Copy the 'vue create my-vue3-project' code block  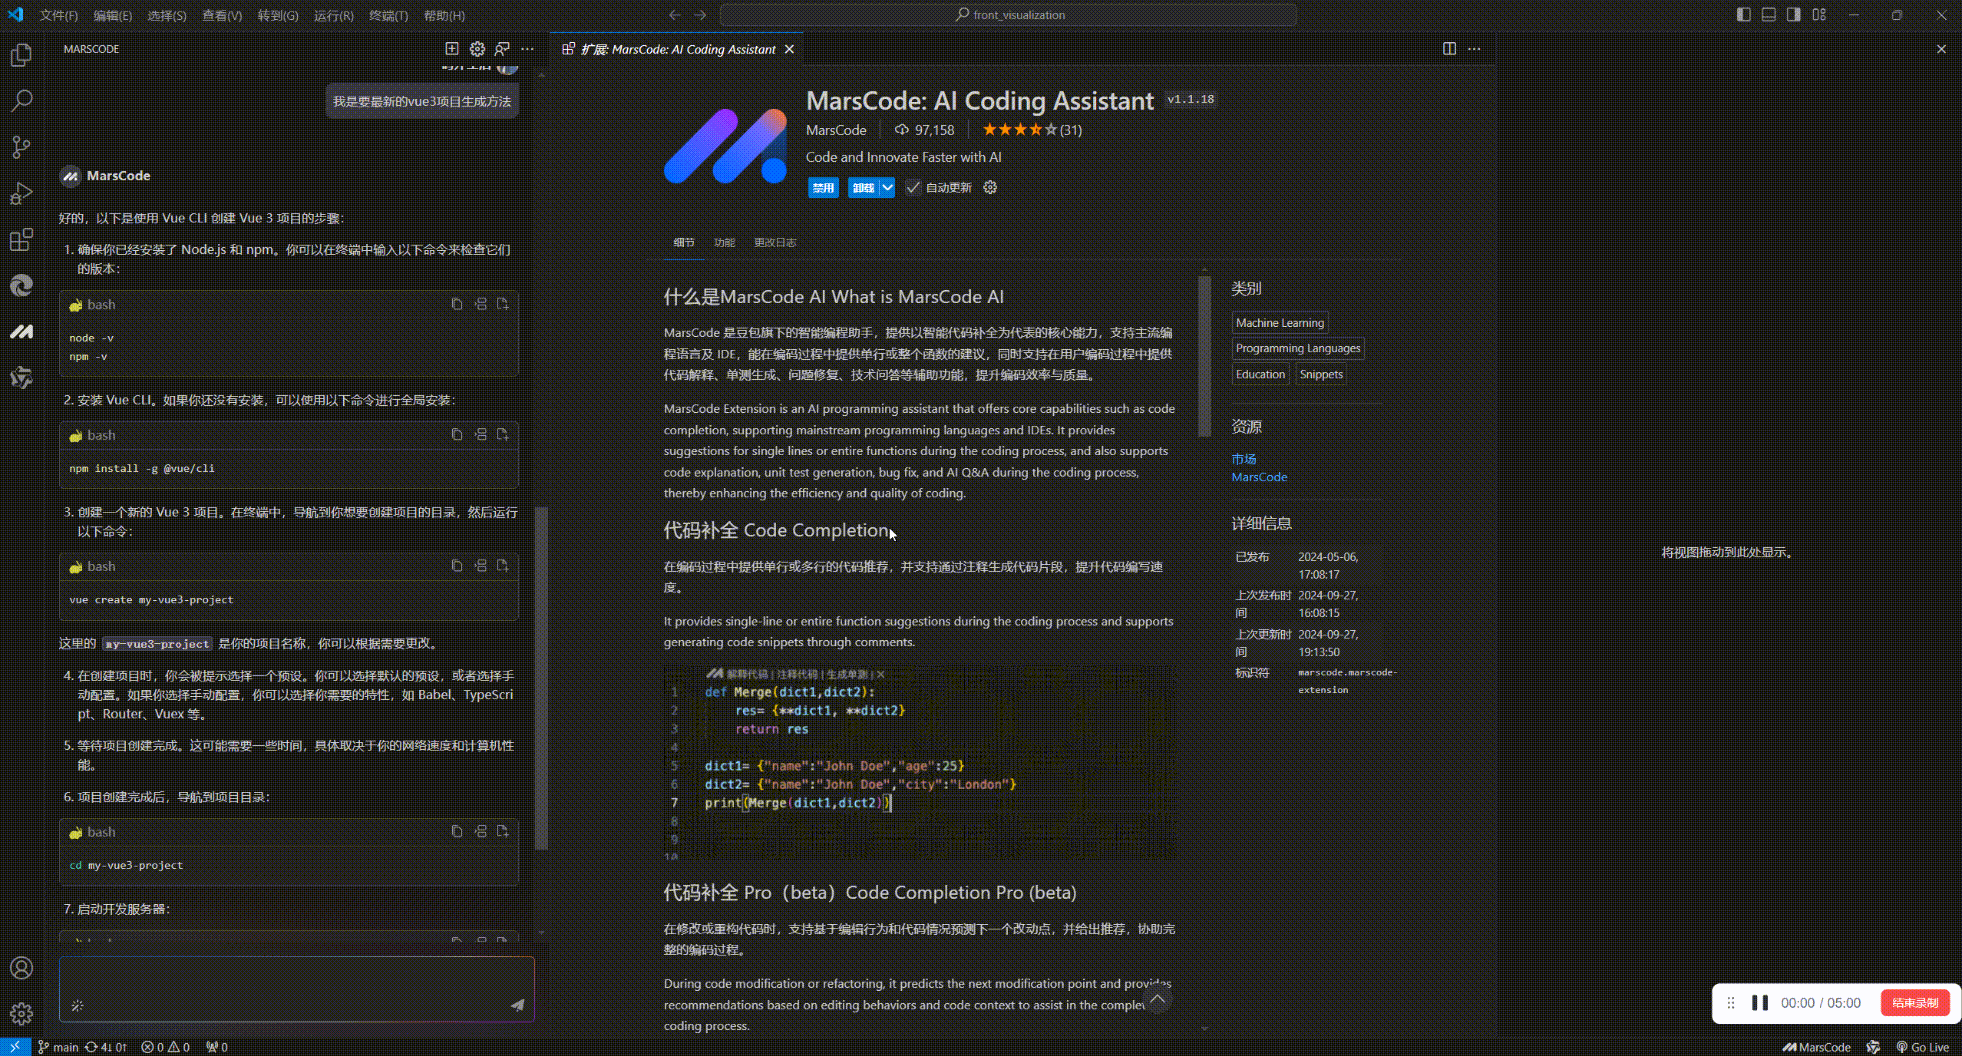coord(457,566)
